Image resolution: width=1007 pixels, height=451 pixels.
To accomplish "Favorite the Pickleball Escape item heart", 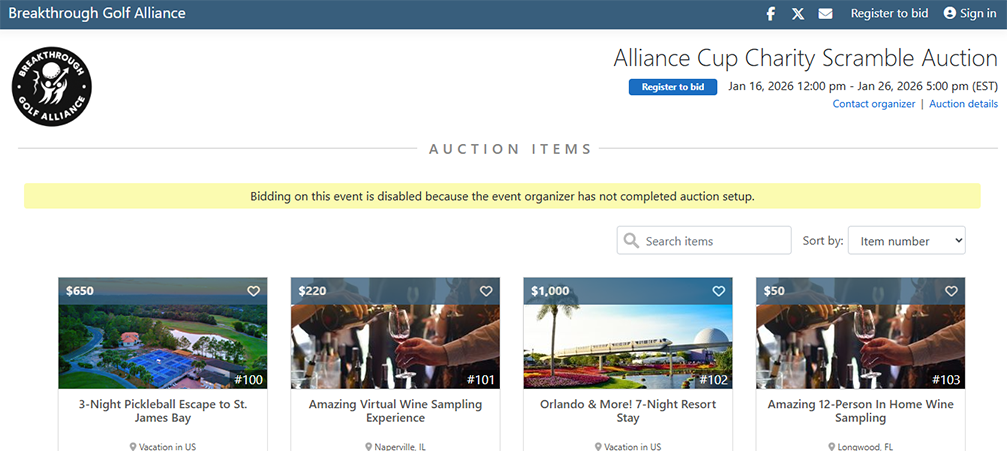I will [x=253, y=291].
